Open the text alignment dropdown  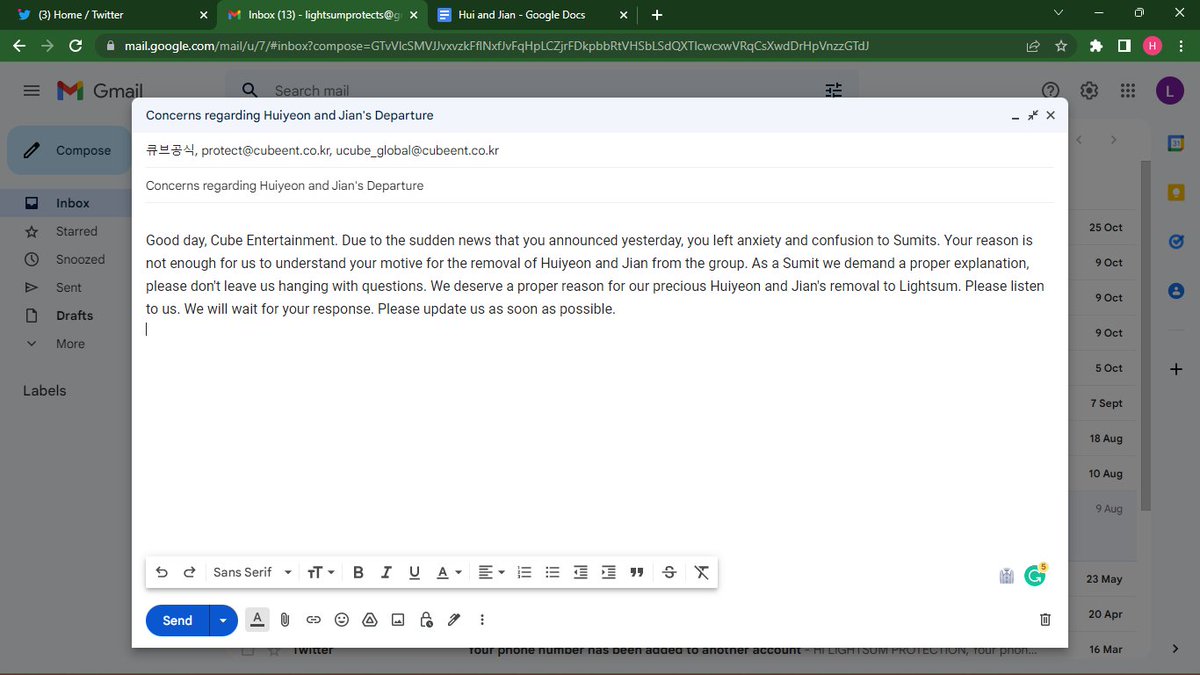tap(491, 573)
